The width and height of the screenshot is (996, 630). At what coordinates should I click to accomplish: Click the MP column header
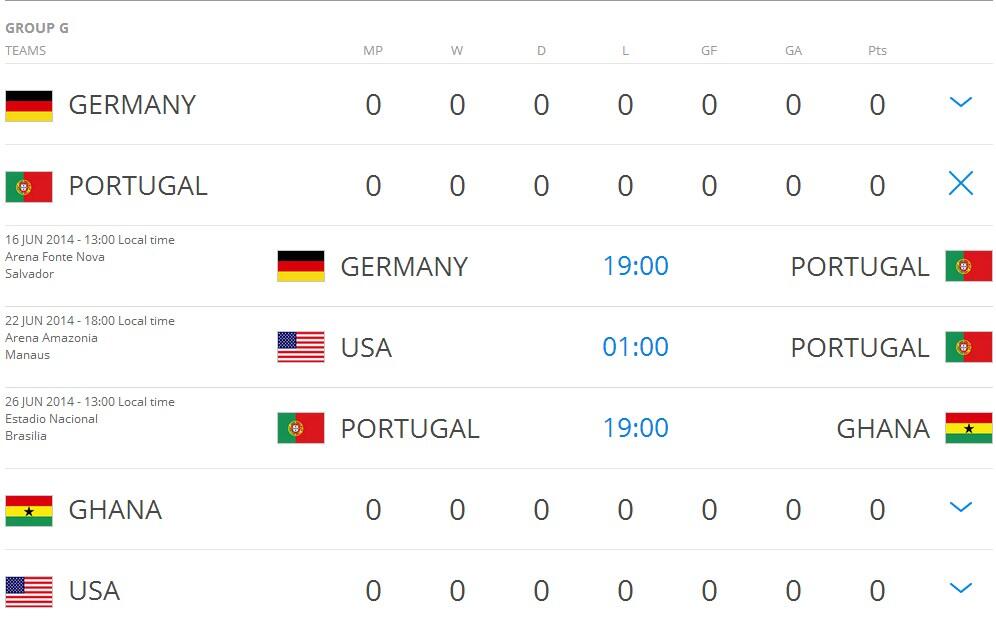pyautogui.click(x=373, y=51)
